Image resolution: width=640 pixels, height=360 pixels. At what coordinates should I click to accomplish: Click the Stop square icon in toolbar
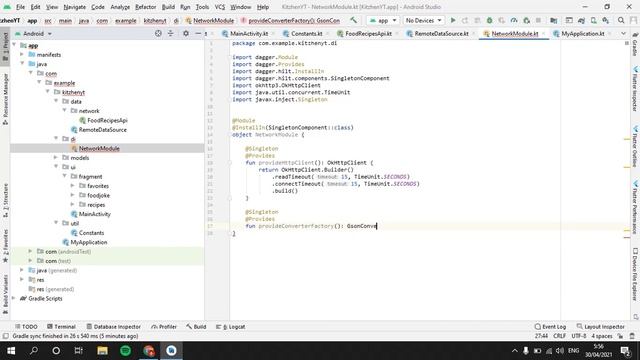538,20
